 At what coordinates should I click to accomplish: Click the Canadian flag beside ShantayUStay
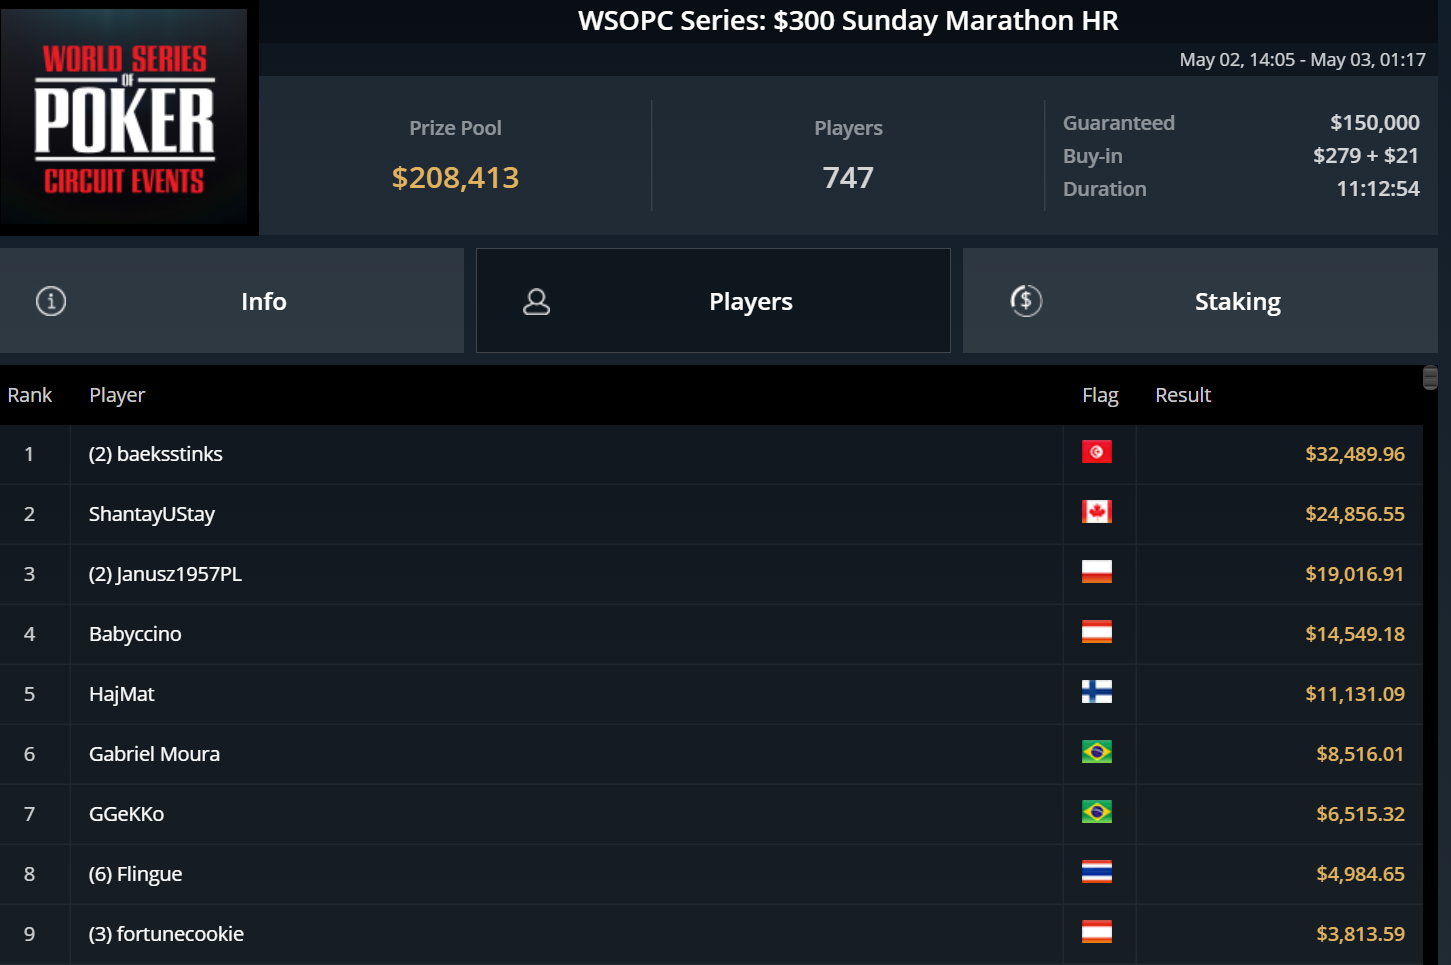pyautogui.click(x=1096, y=513)
